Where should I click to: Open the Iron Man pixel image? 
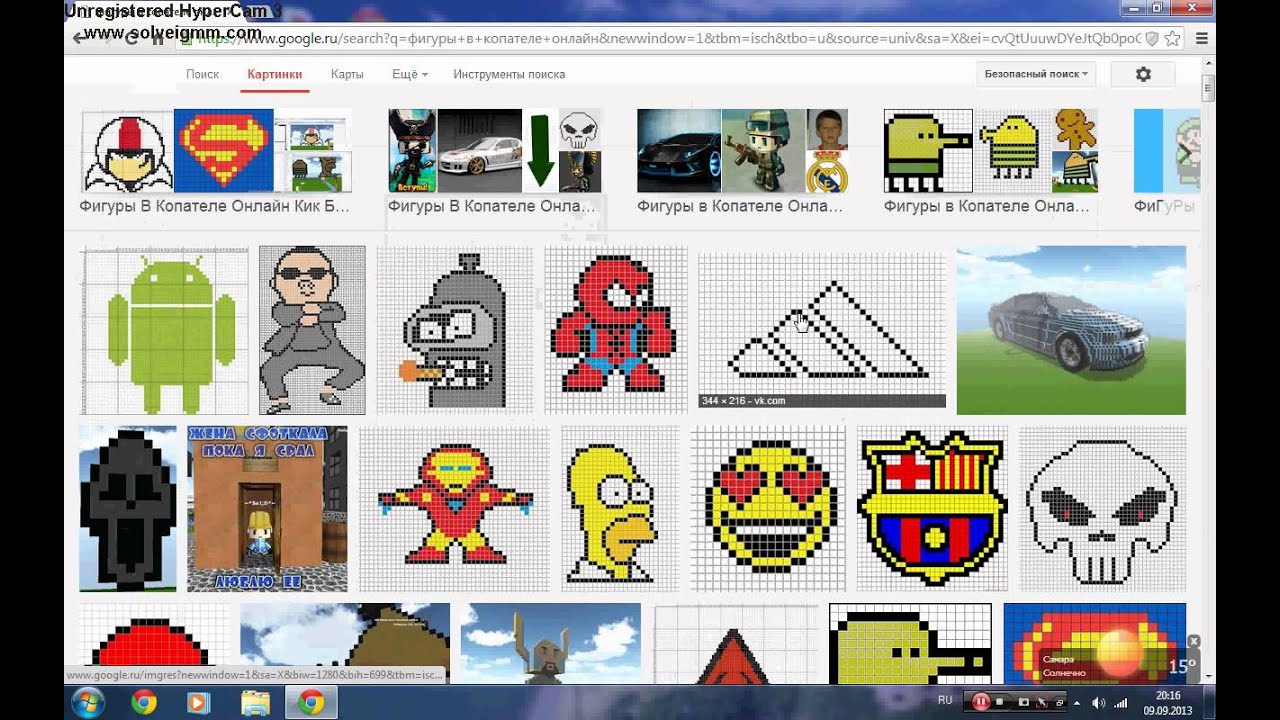coord(454,509)
